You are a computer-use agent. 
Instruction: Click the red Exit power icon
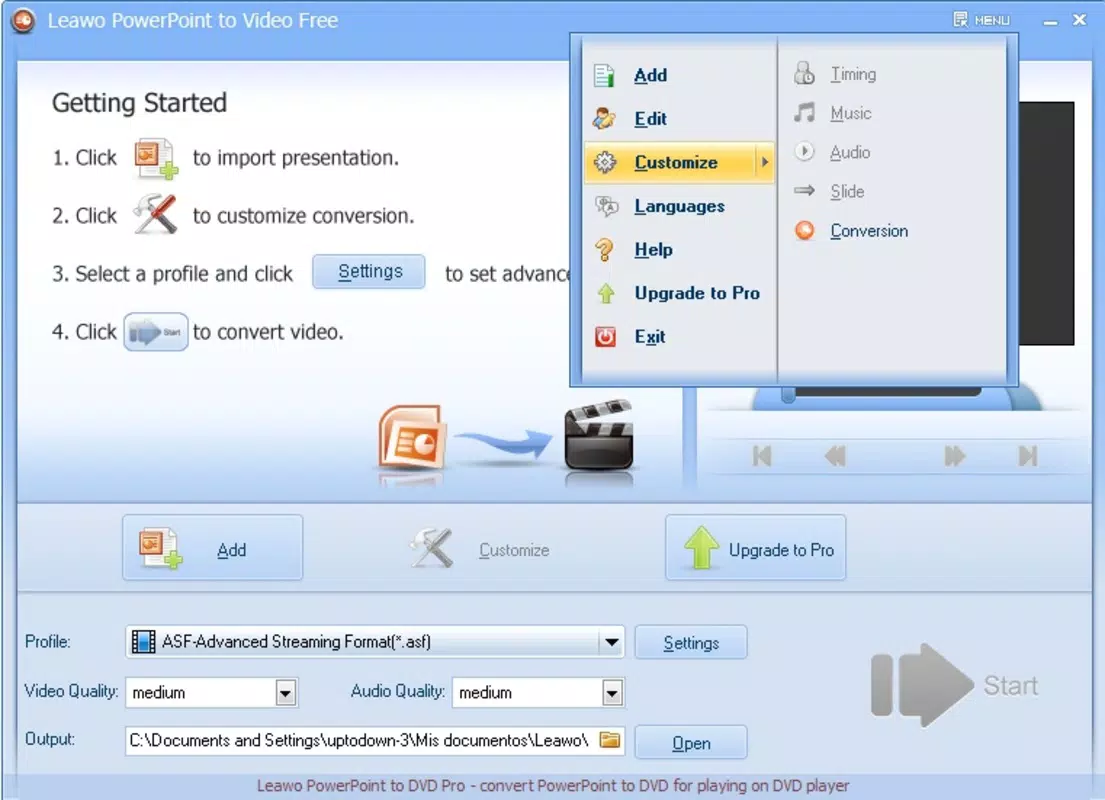click(x=605, y=337)
